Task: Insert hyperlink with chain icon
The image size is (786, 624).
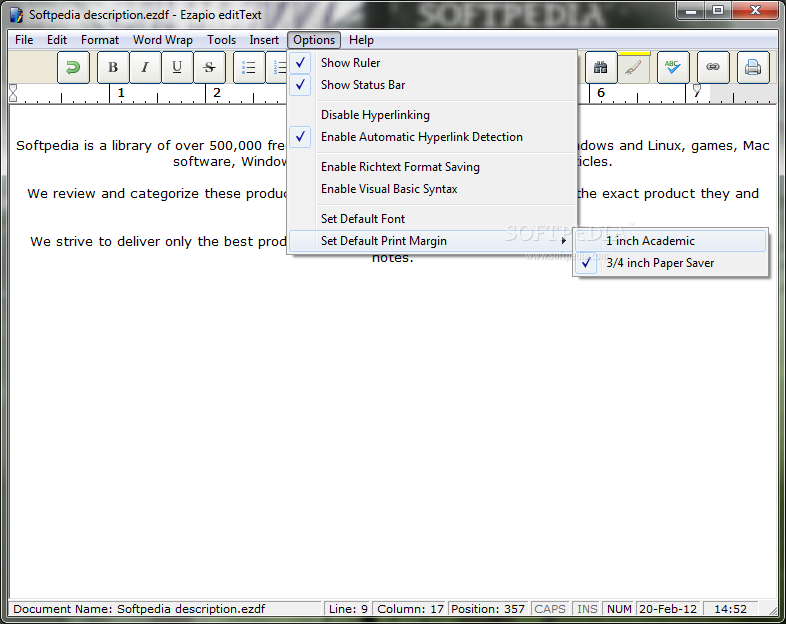Action: click(713, 67)
